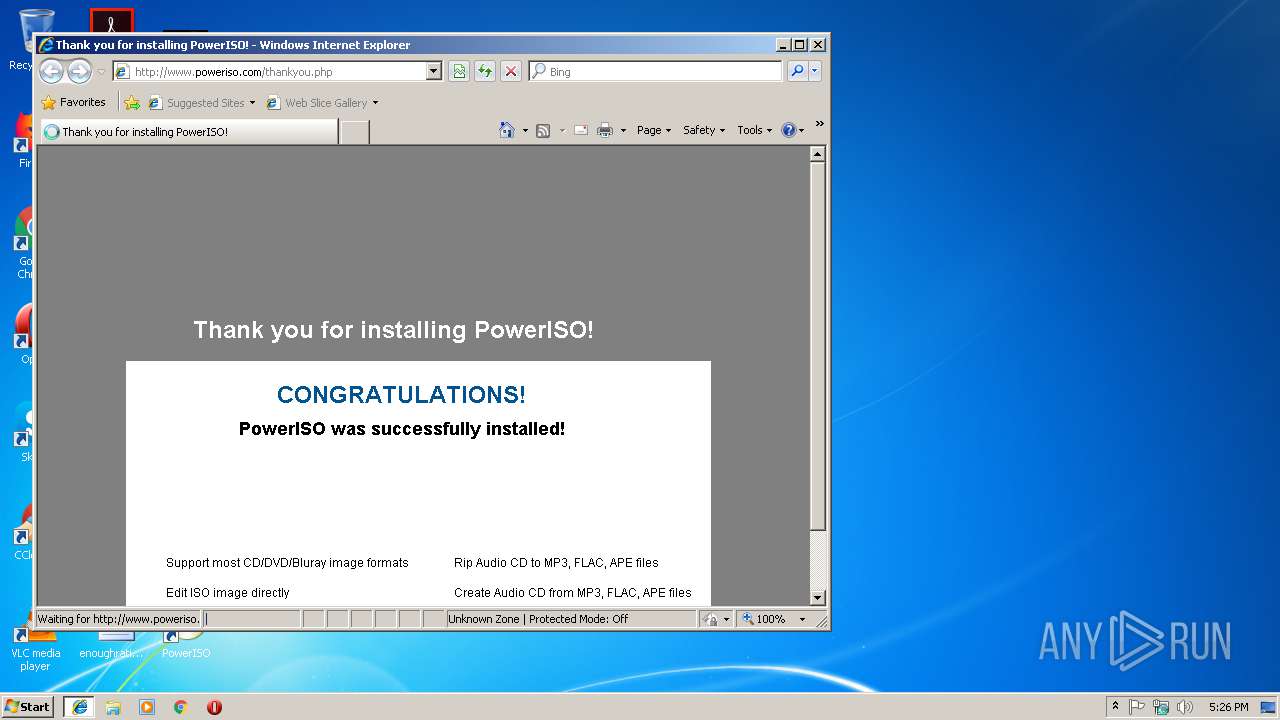Click 'Support most CD/DVD/Bluray image formats' text
Screen dimensions: 1280x720
point(287,563)
